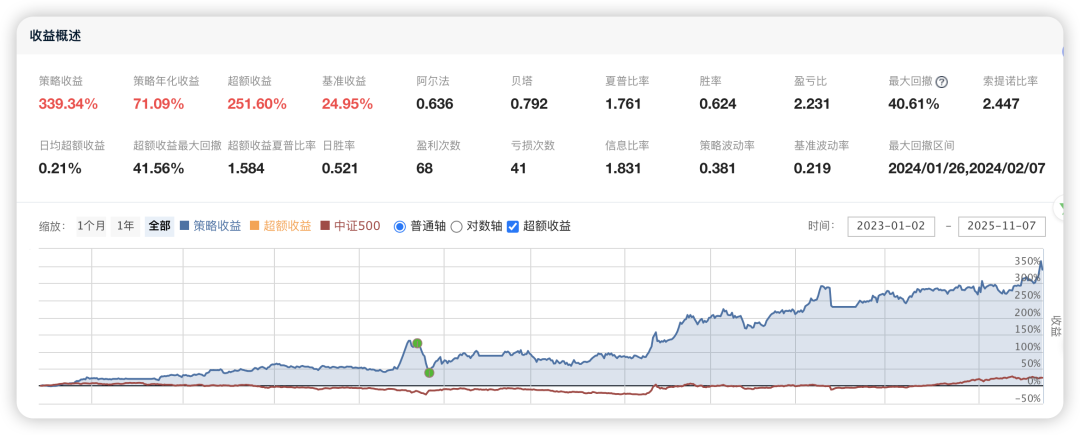Click the orange 超额收益 legend square
Screen dimensions: 1080x435
[254, 226]
